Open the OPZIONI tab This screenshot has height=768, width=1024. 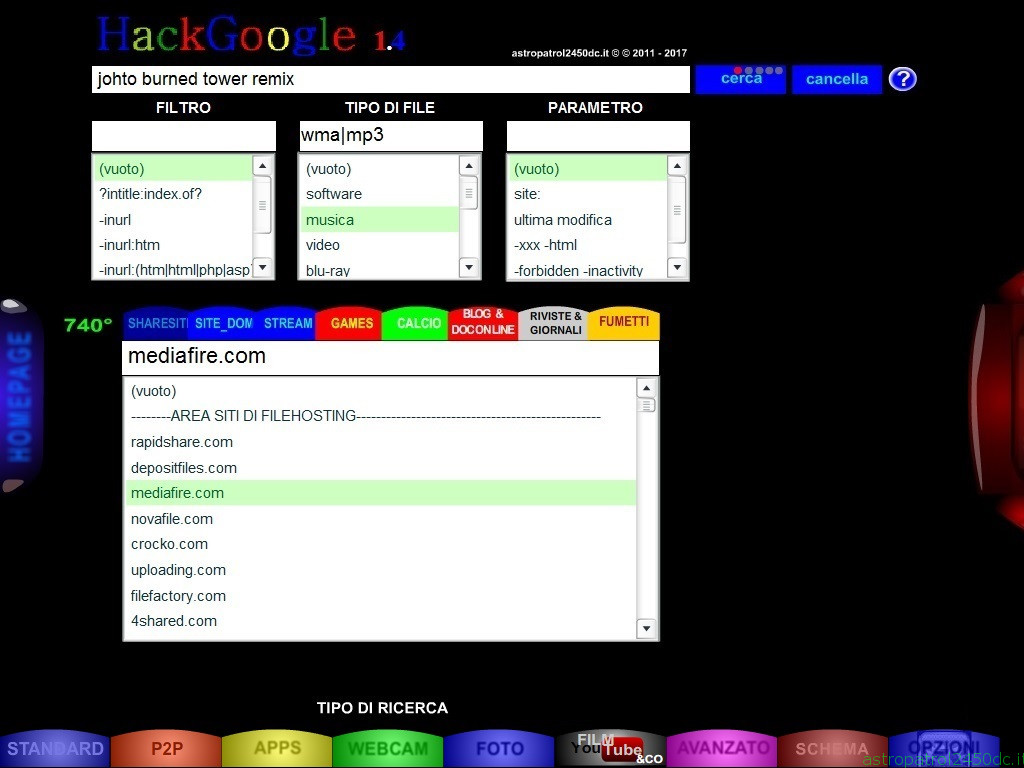pyautogui.click(x=944, y=748)
